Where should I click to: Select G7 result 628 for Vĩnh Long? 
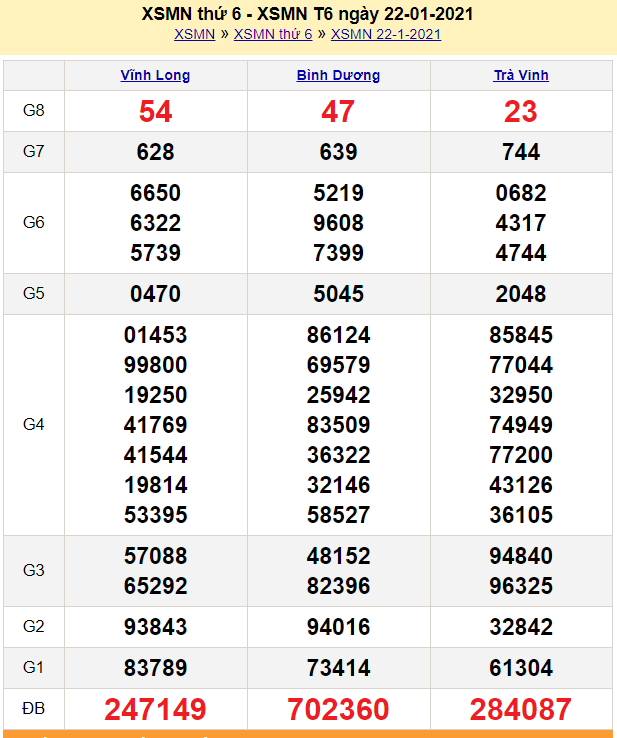[x=155, y=152]
